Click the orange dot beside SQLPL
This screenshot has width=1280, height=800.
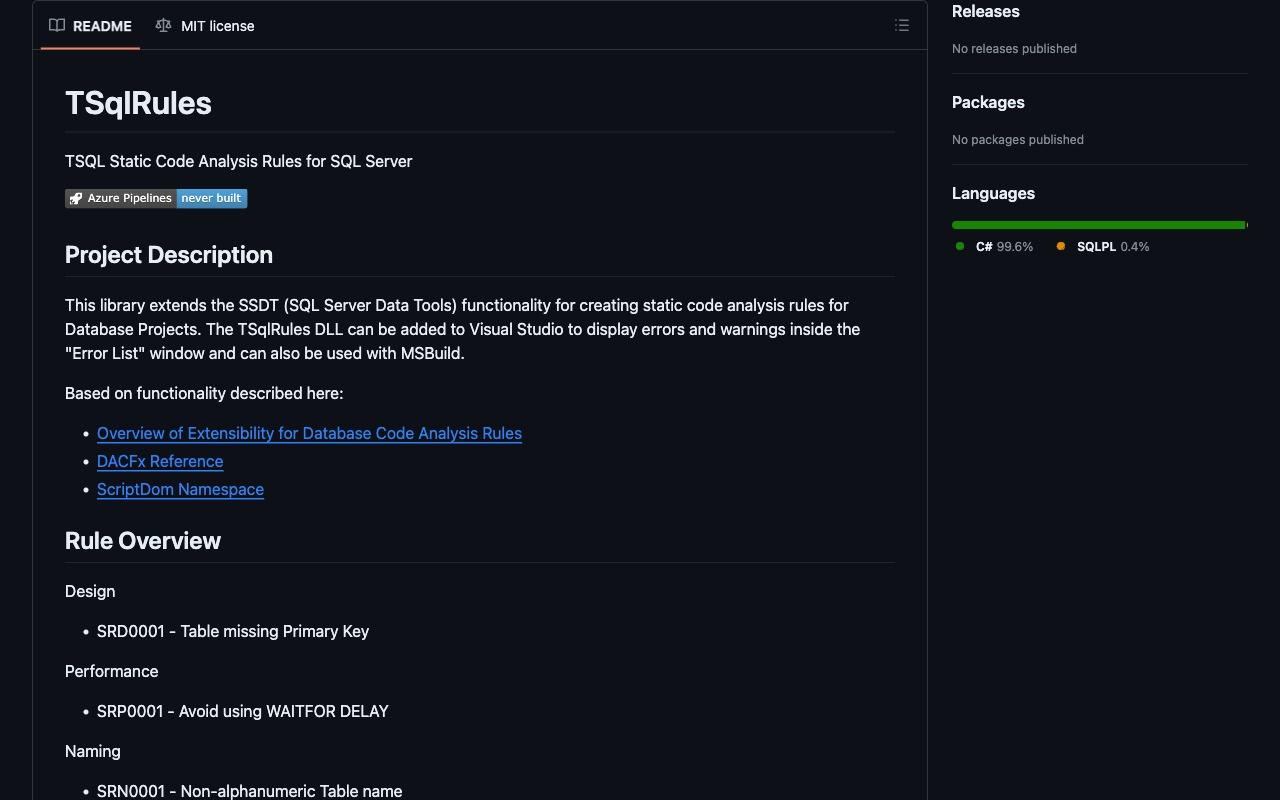pos(1061,246)
